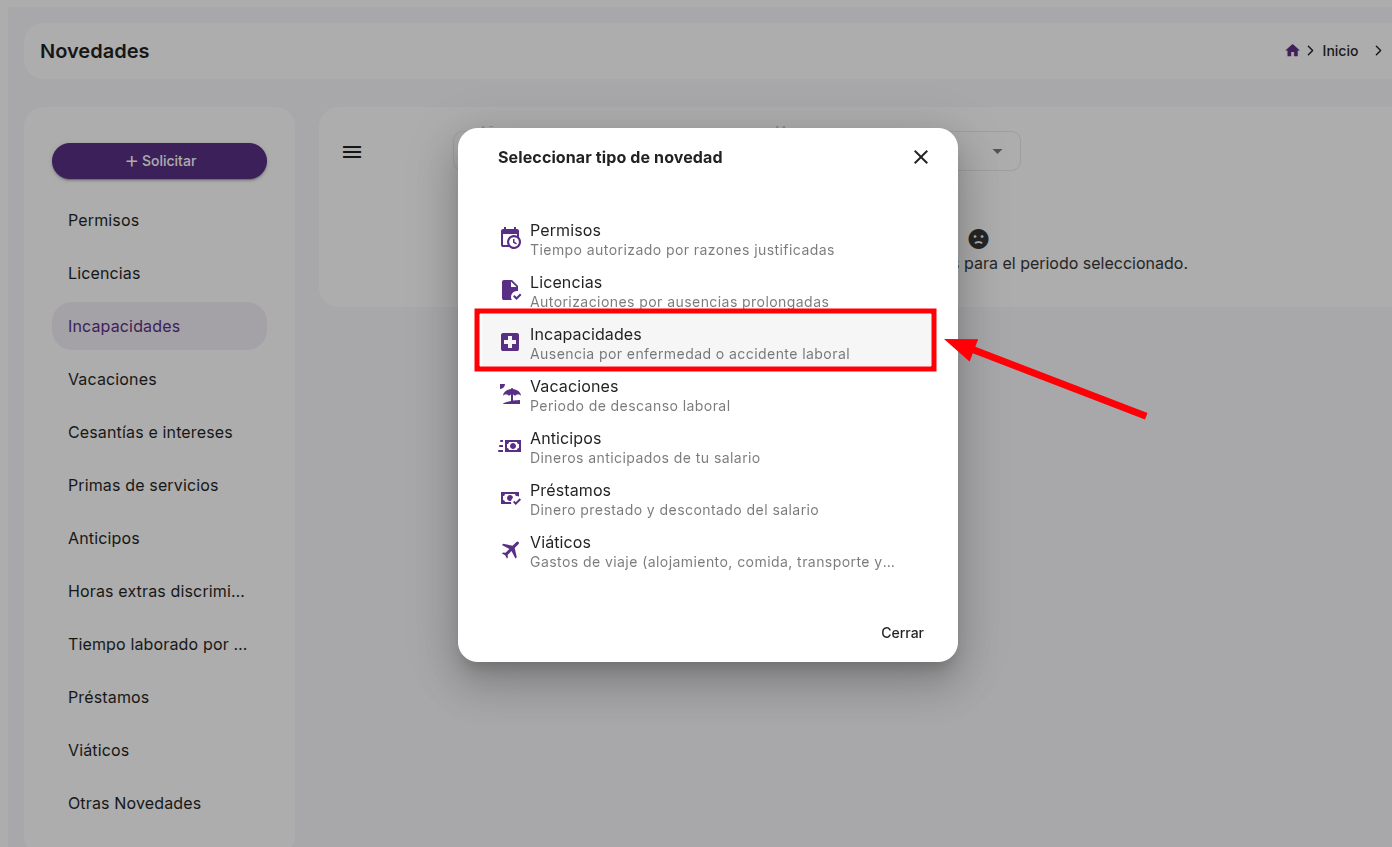Go to Incapacidades in the sidebar
1392x847 pixels.
point(160,326)
